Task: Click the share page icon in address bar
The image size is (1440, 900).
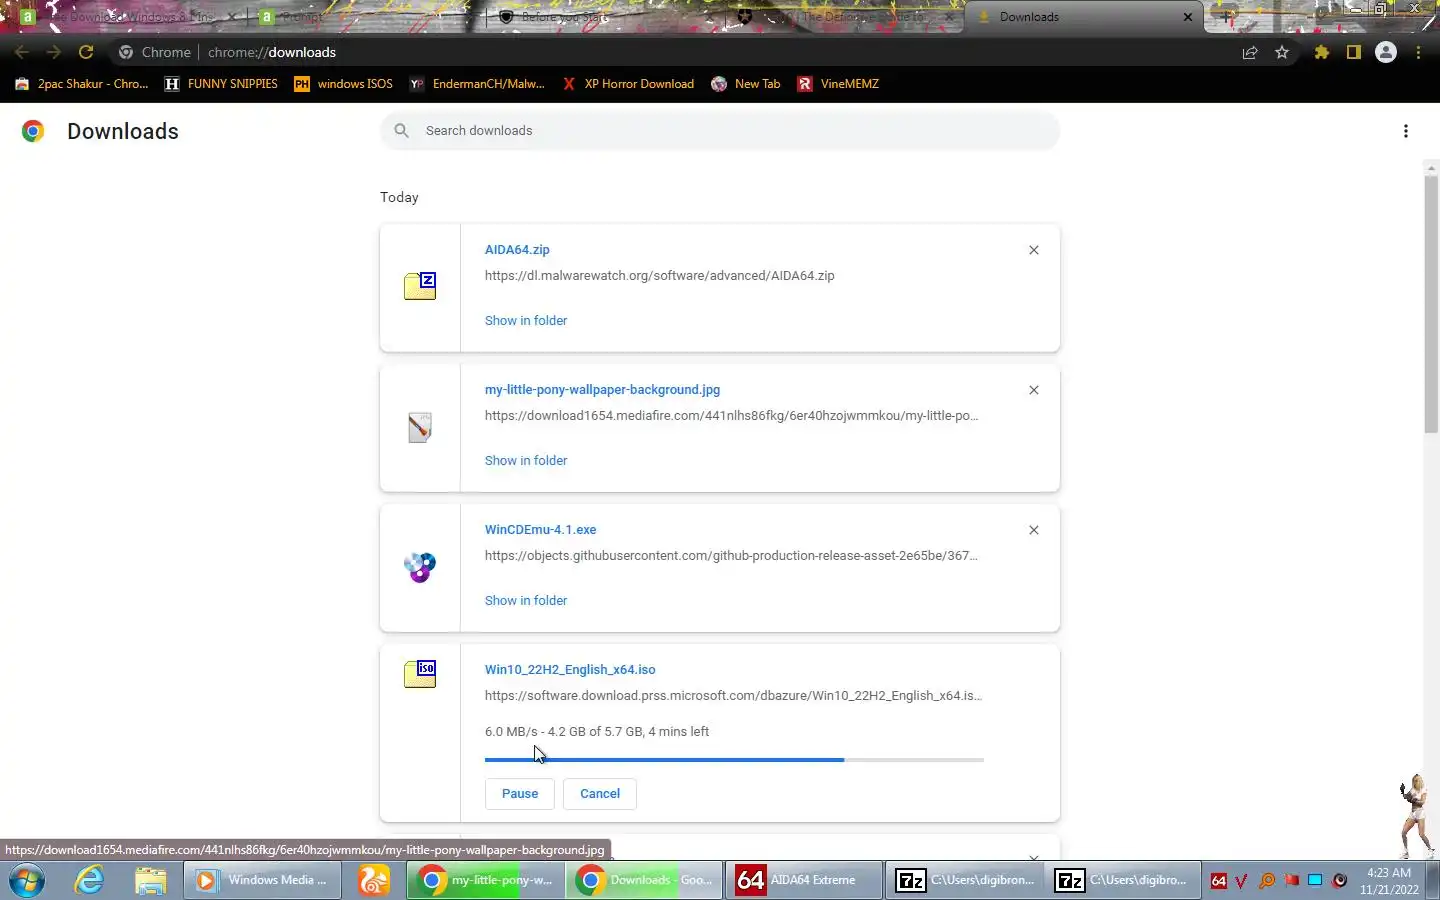Action: pos(1250,52)
